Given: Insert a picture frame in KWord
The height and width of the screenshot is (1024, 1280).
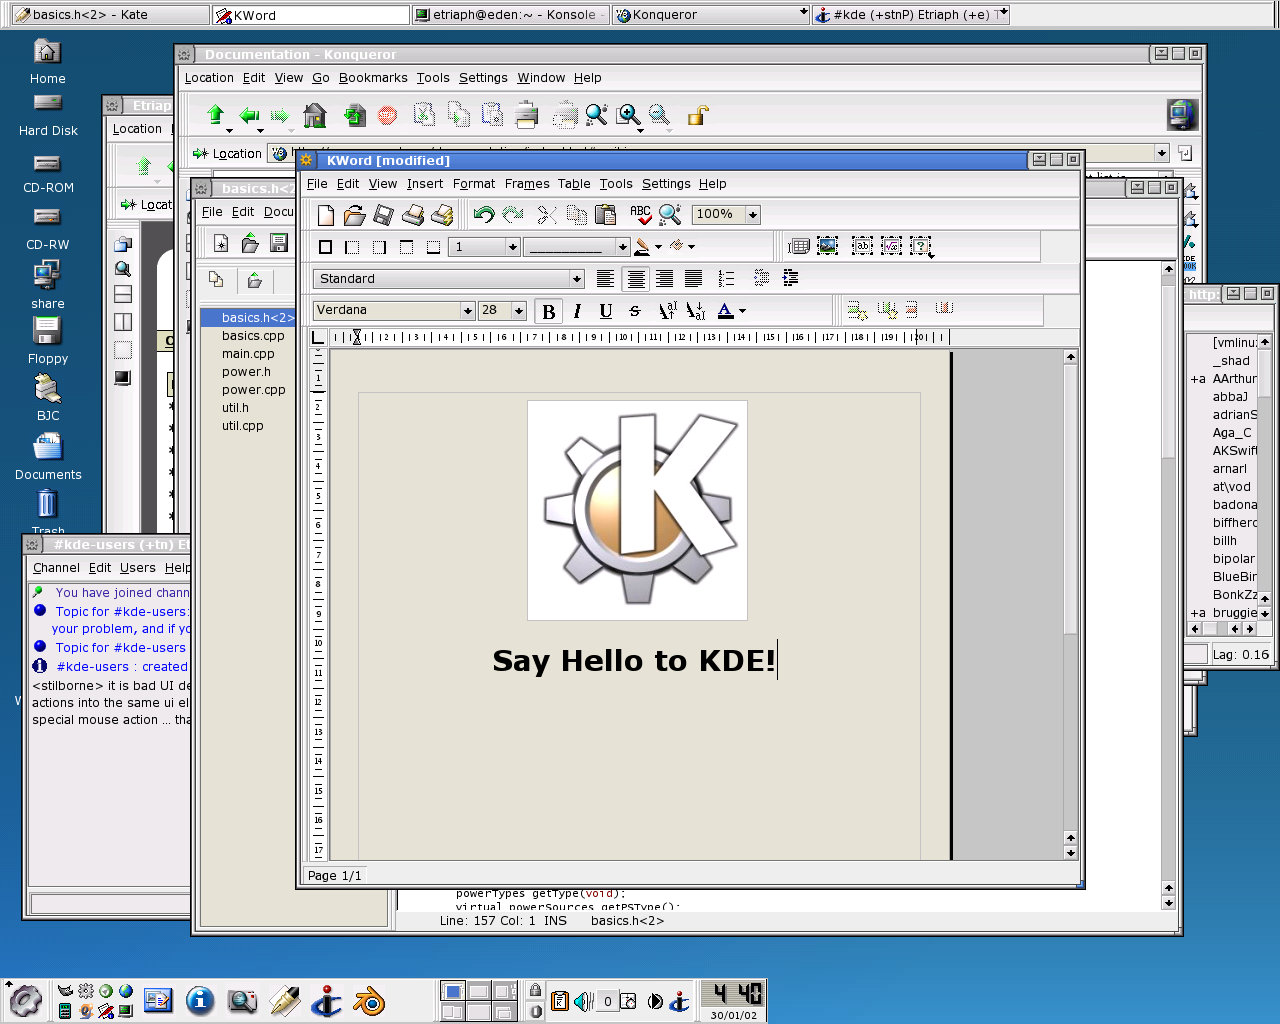Looking at the screenshot, I should 828,246.
